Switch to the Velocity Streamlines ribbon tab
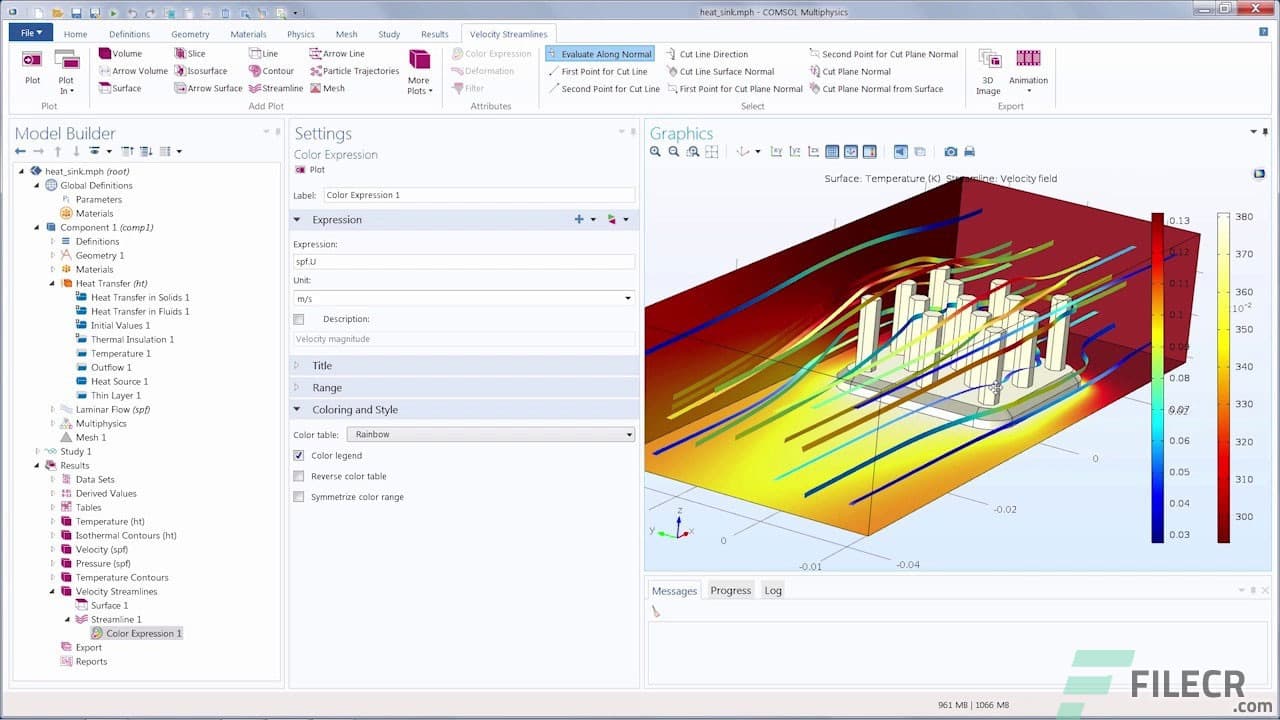Image resolution: width=1280 pixels, height=720 pixels. point(509,33)
